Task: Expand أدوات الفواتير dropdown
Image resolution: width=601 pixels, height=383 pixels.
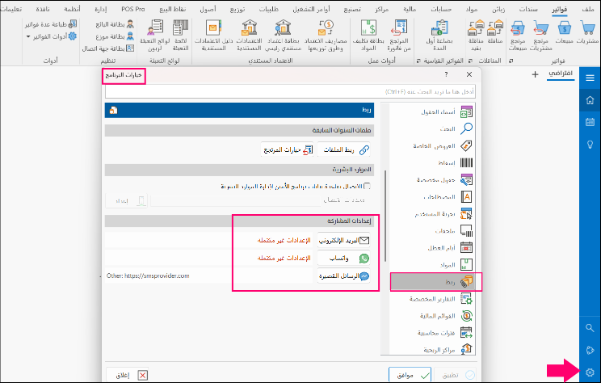Action: tap(51, 36)
